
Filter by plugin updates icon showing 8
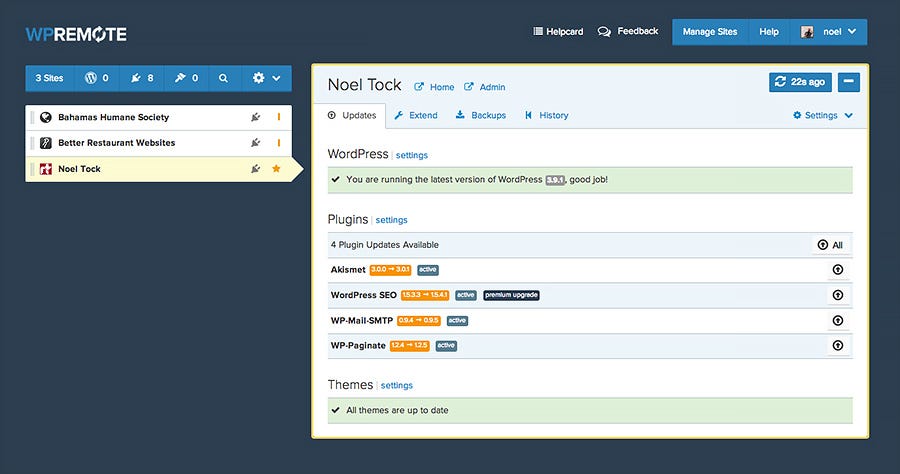[x=142, y=78]
